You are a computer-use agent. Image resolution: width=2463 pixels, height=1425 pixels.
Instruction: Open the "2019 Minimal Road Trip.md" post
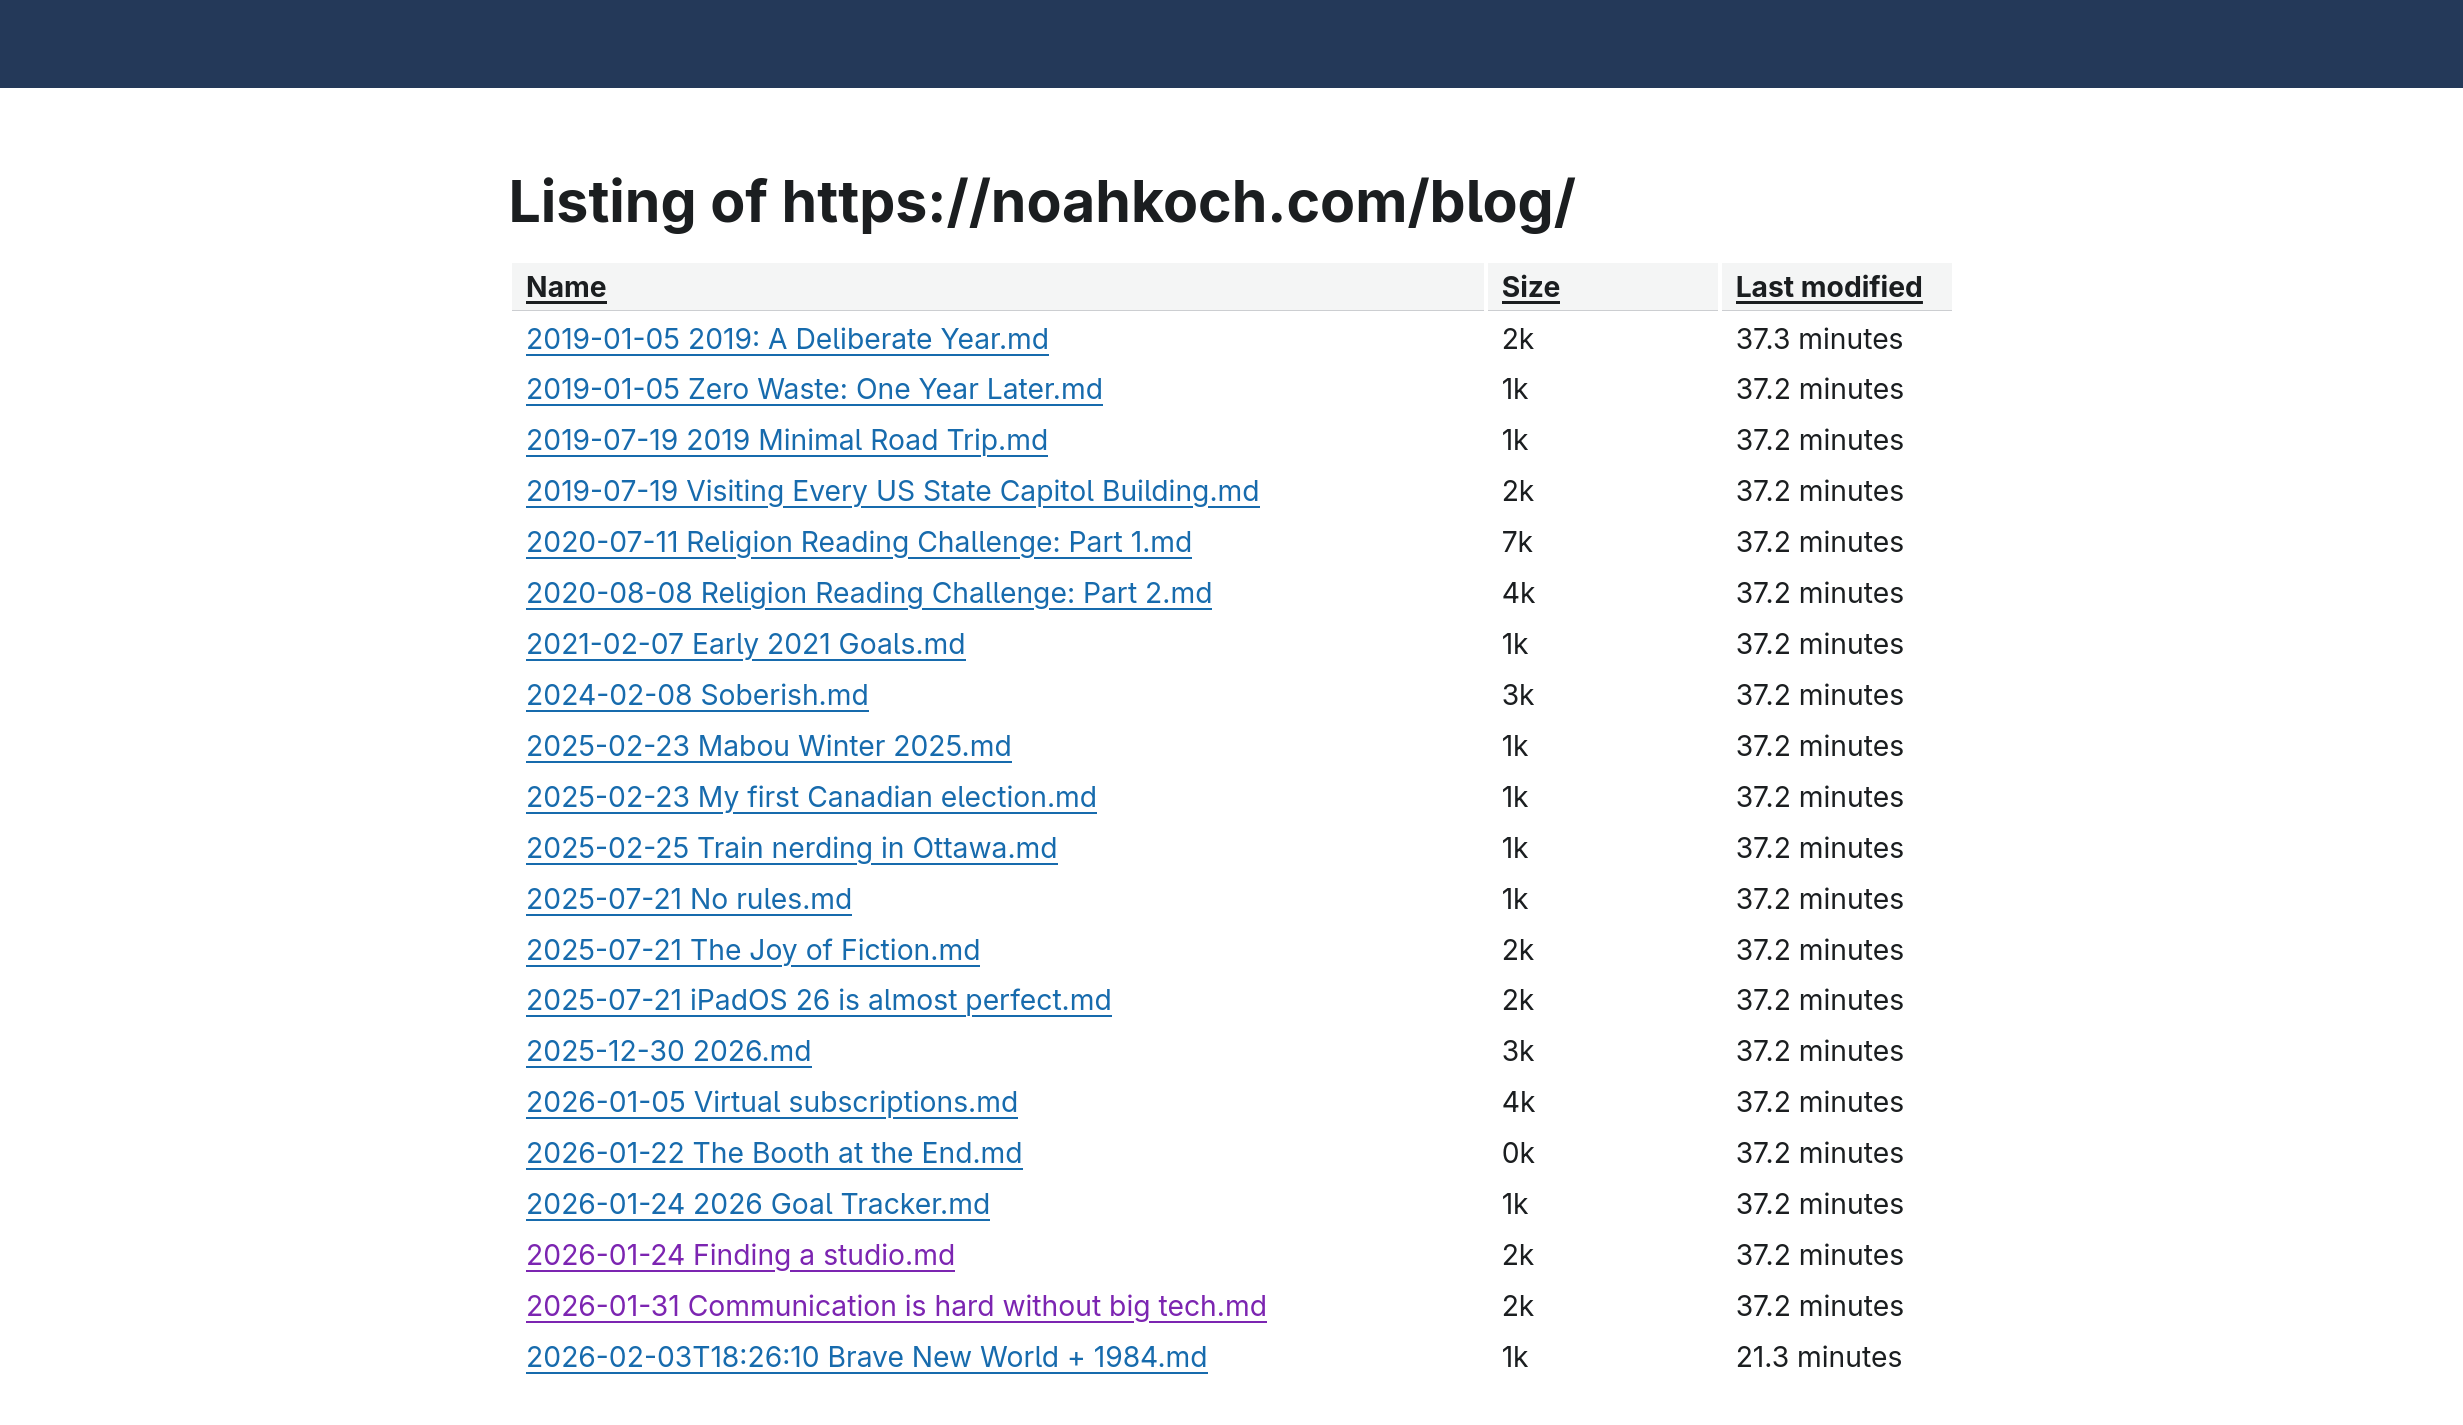point(787,440)
